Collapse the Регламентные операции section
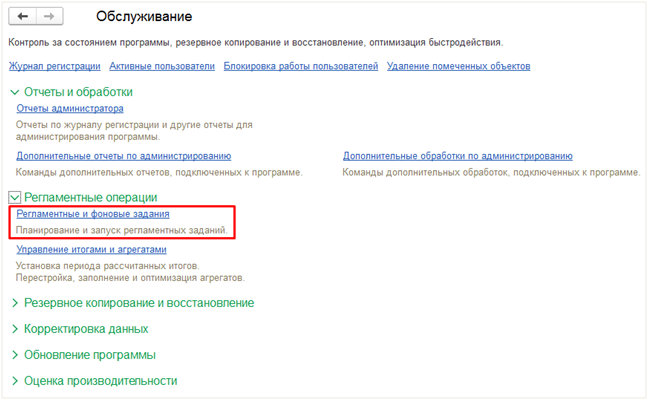 pos(15,198)
